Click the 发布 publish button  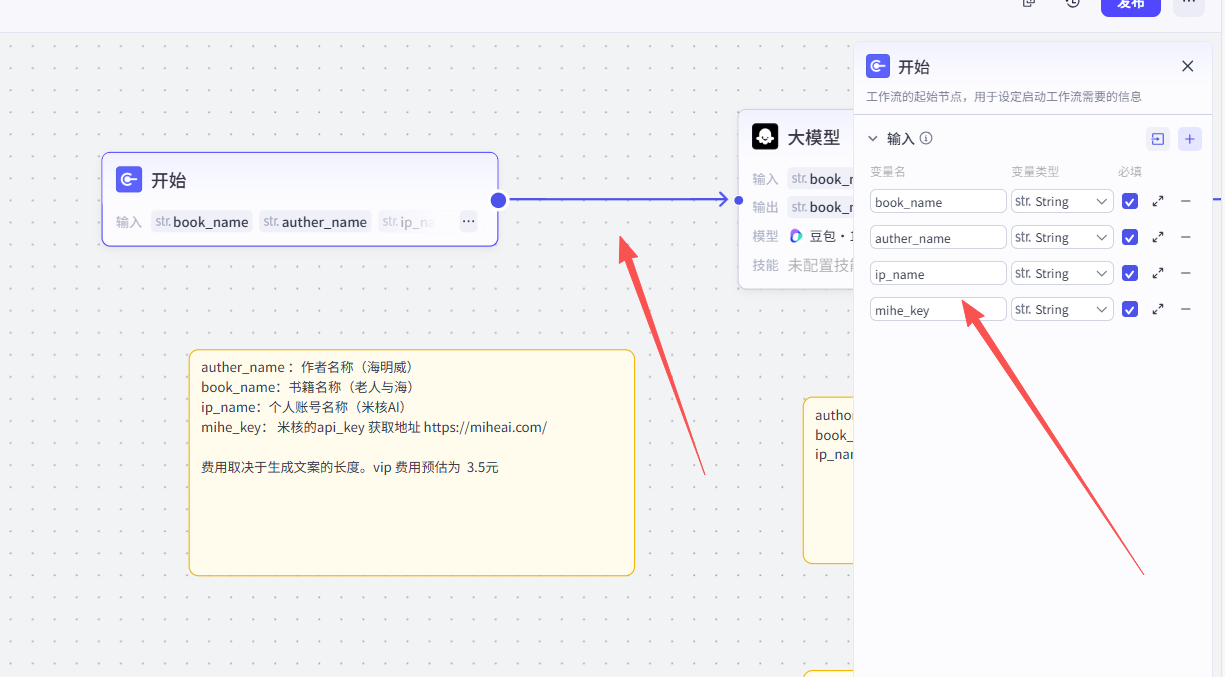coord(1130,5)
